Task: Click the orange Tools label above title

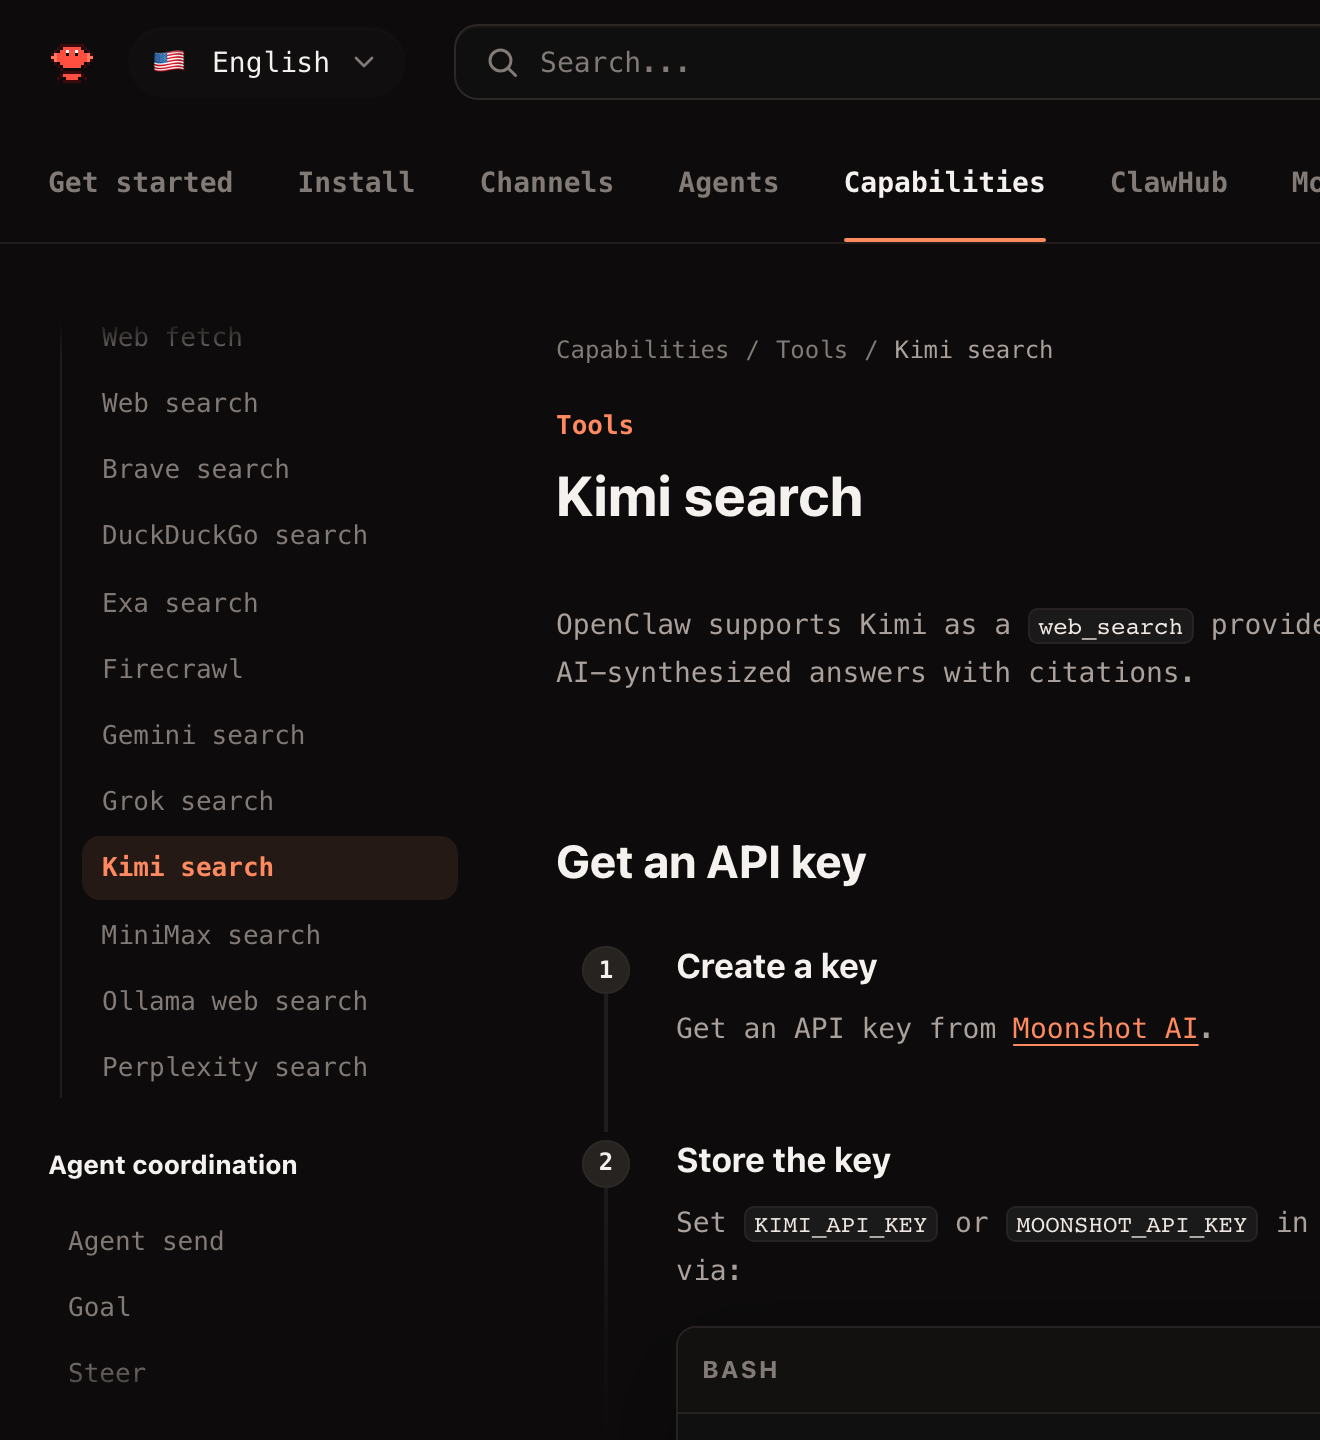Action: [x=595, y=425]
